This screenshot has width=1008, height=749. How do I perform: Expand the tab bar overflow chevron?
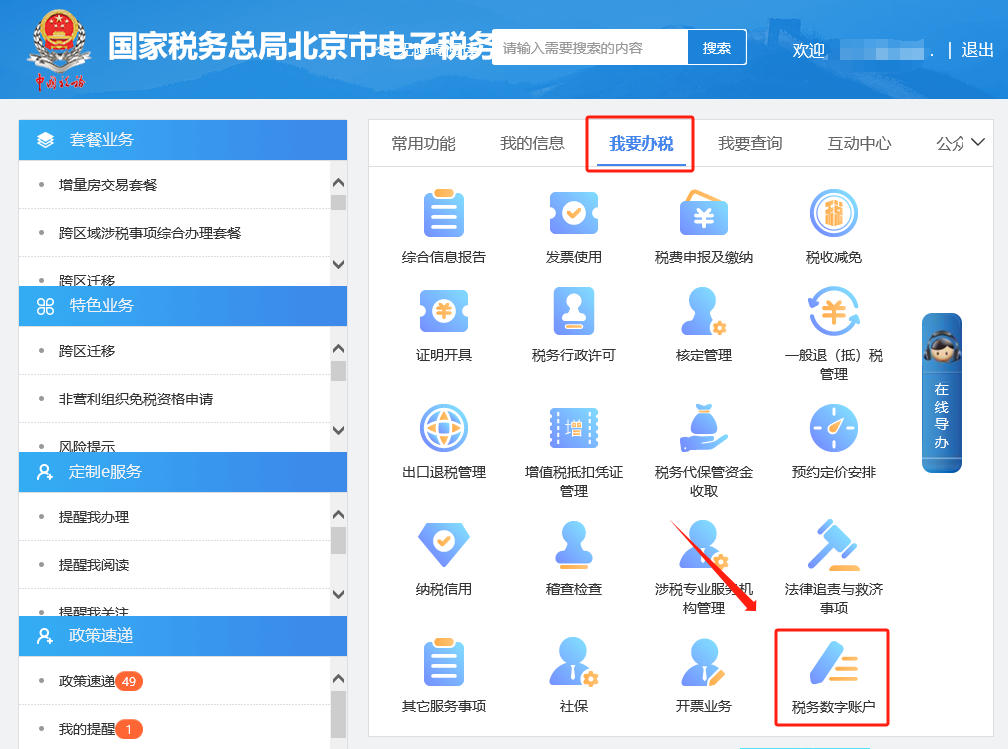point(978,143)
